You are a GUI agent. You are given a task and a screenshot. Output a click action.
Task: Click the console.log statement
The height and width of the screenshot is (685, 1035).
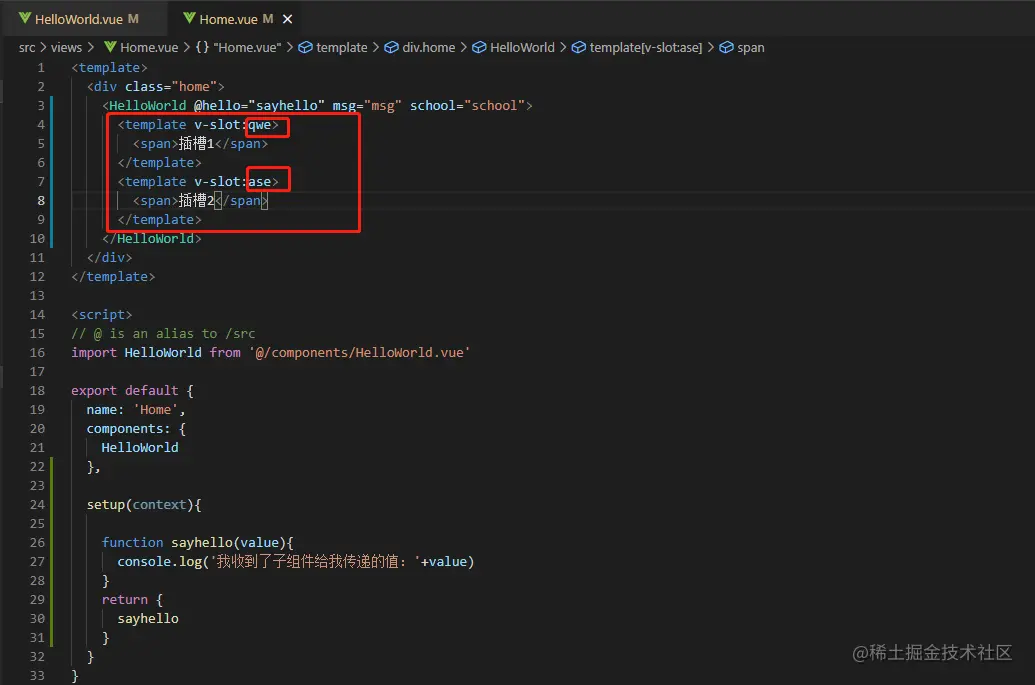(x=296, y=562)
